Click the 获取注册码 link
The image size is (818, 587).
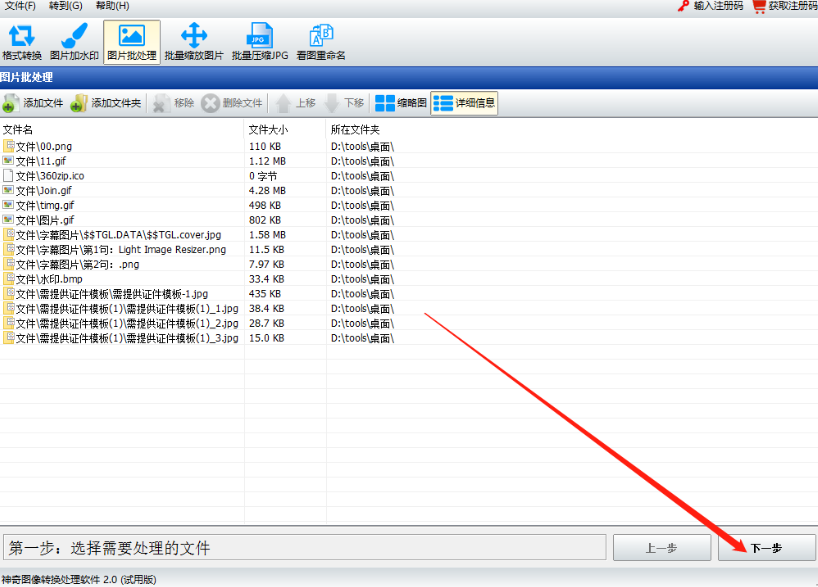(785, 6)
